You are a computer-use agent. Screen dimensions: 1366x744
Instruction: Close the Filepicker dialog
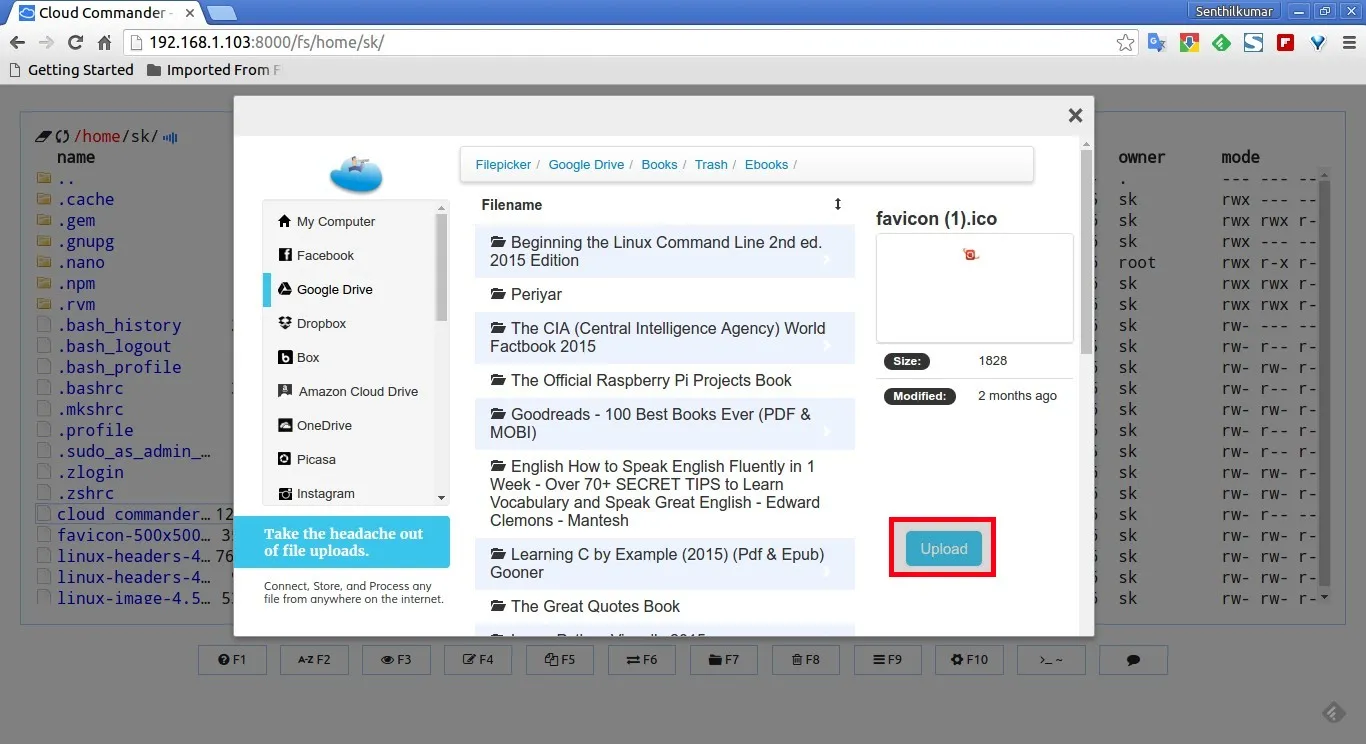pyautogui.click(x=1075, y=115)
